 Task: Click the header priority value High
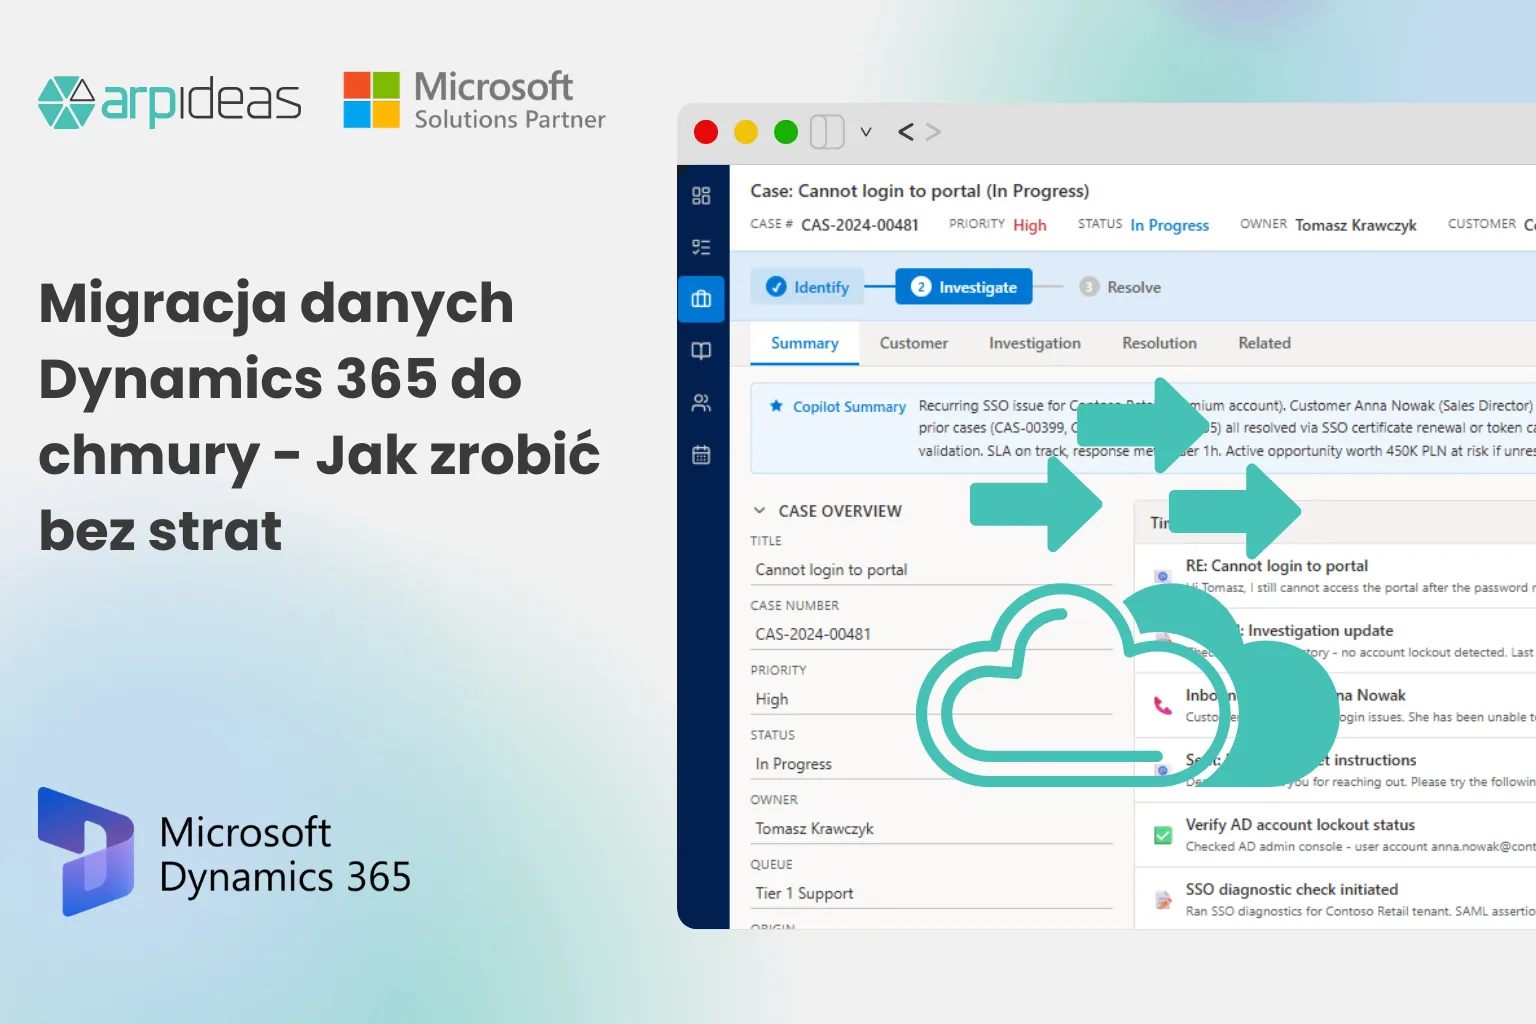point(1029,225)
